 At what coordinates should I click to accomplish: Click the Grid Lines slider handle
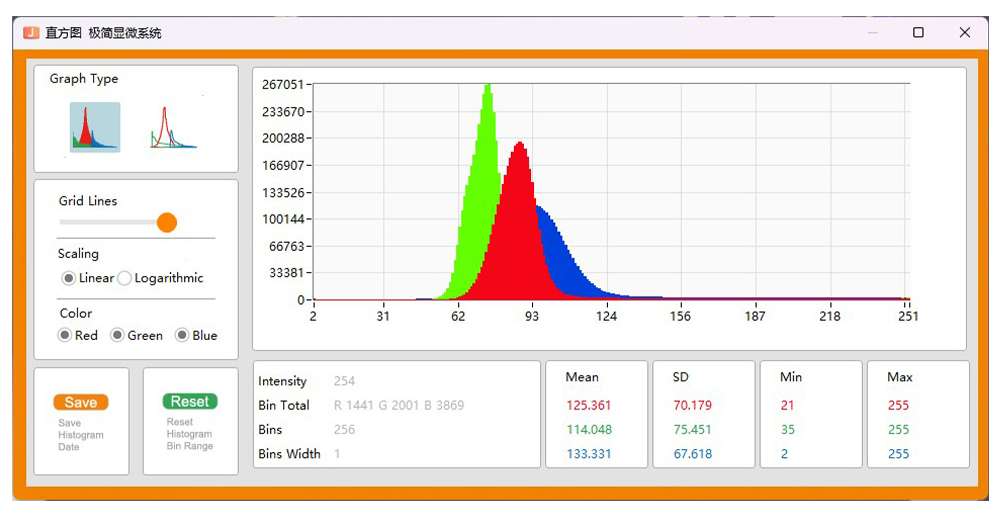(x=167, y=222)
